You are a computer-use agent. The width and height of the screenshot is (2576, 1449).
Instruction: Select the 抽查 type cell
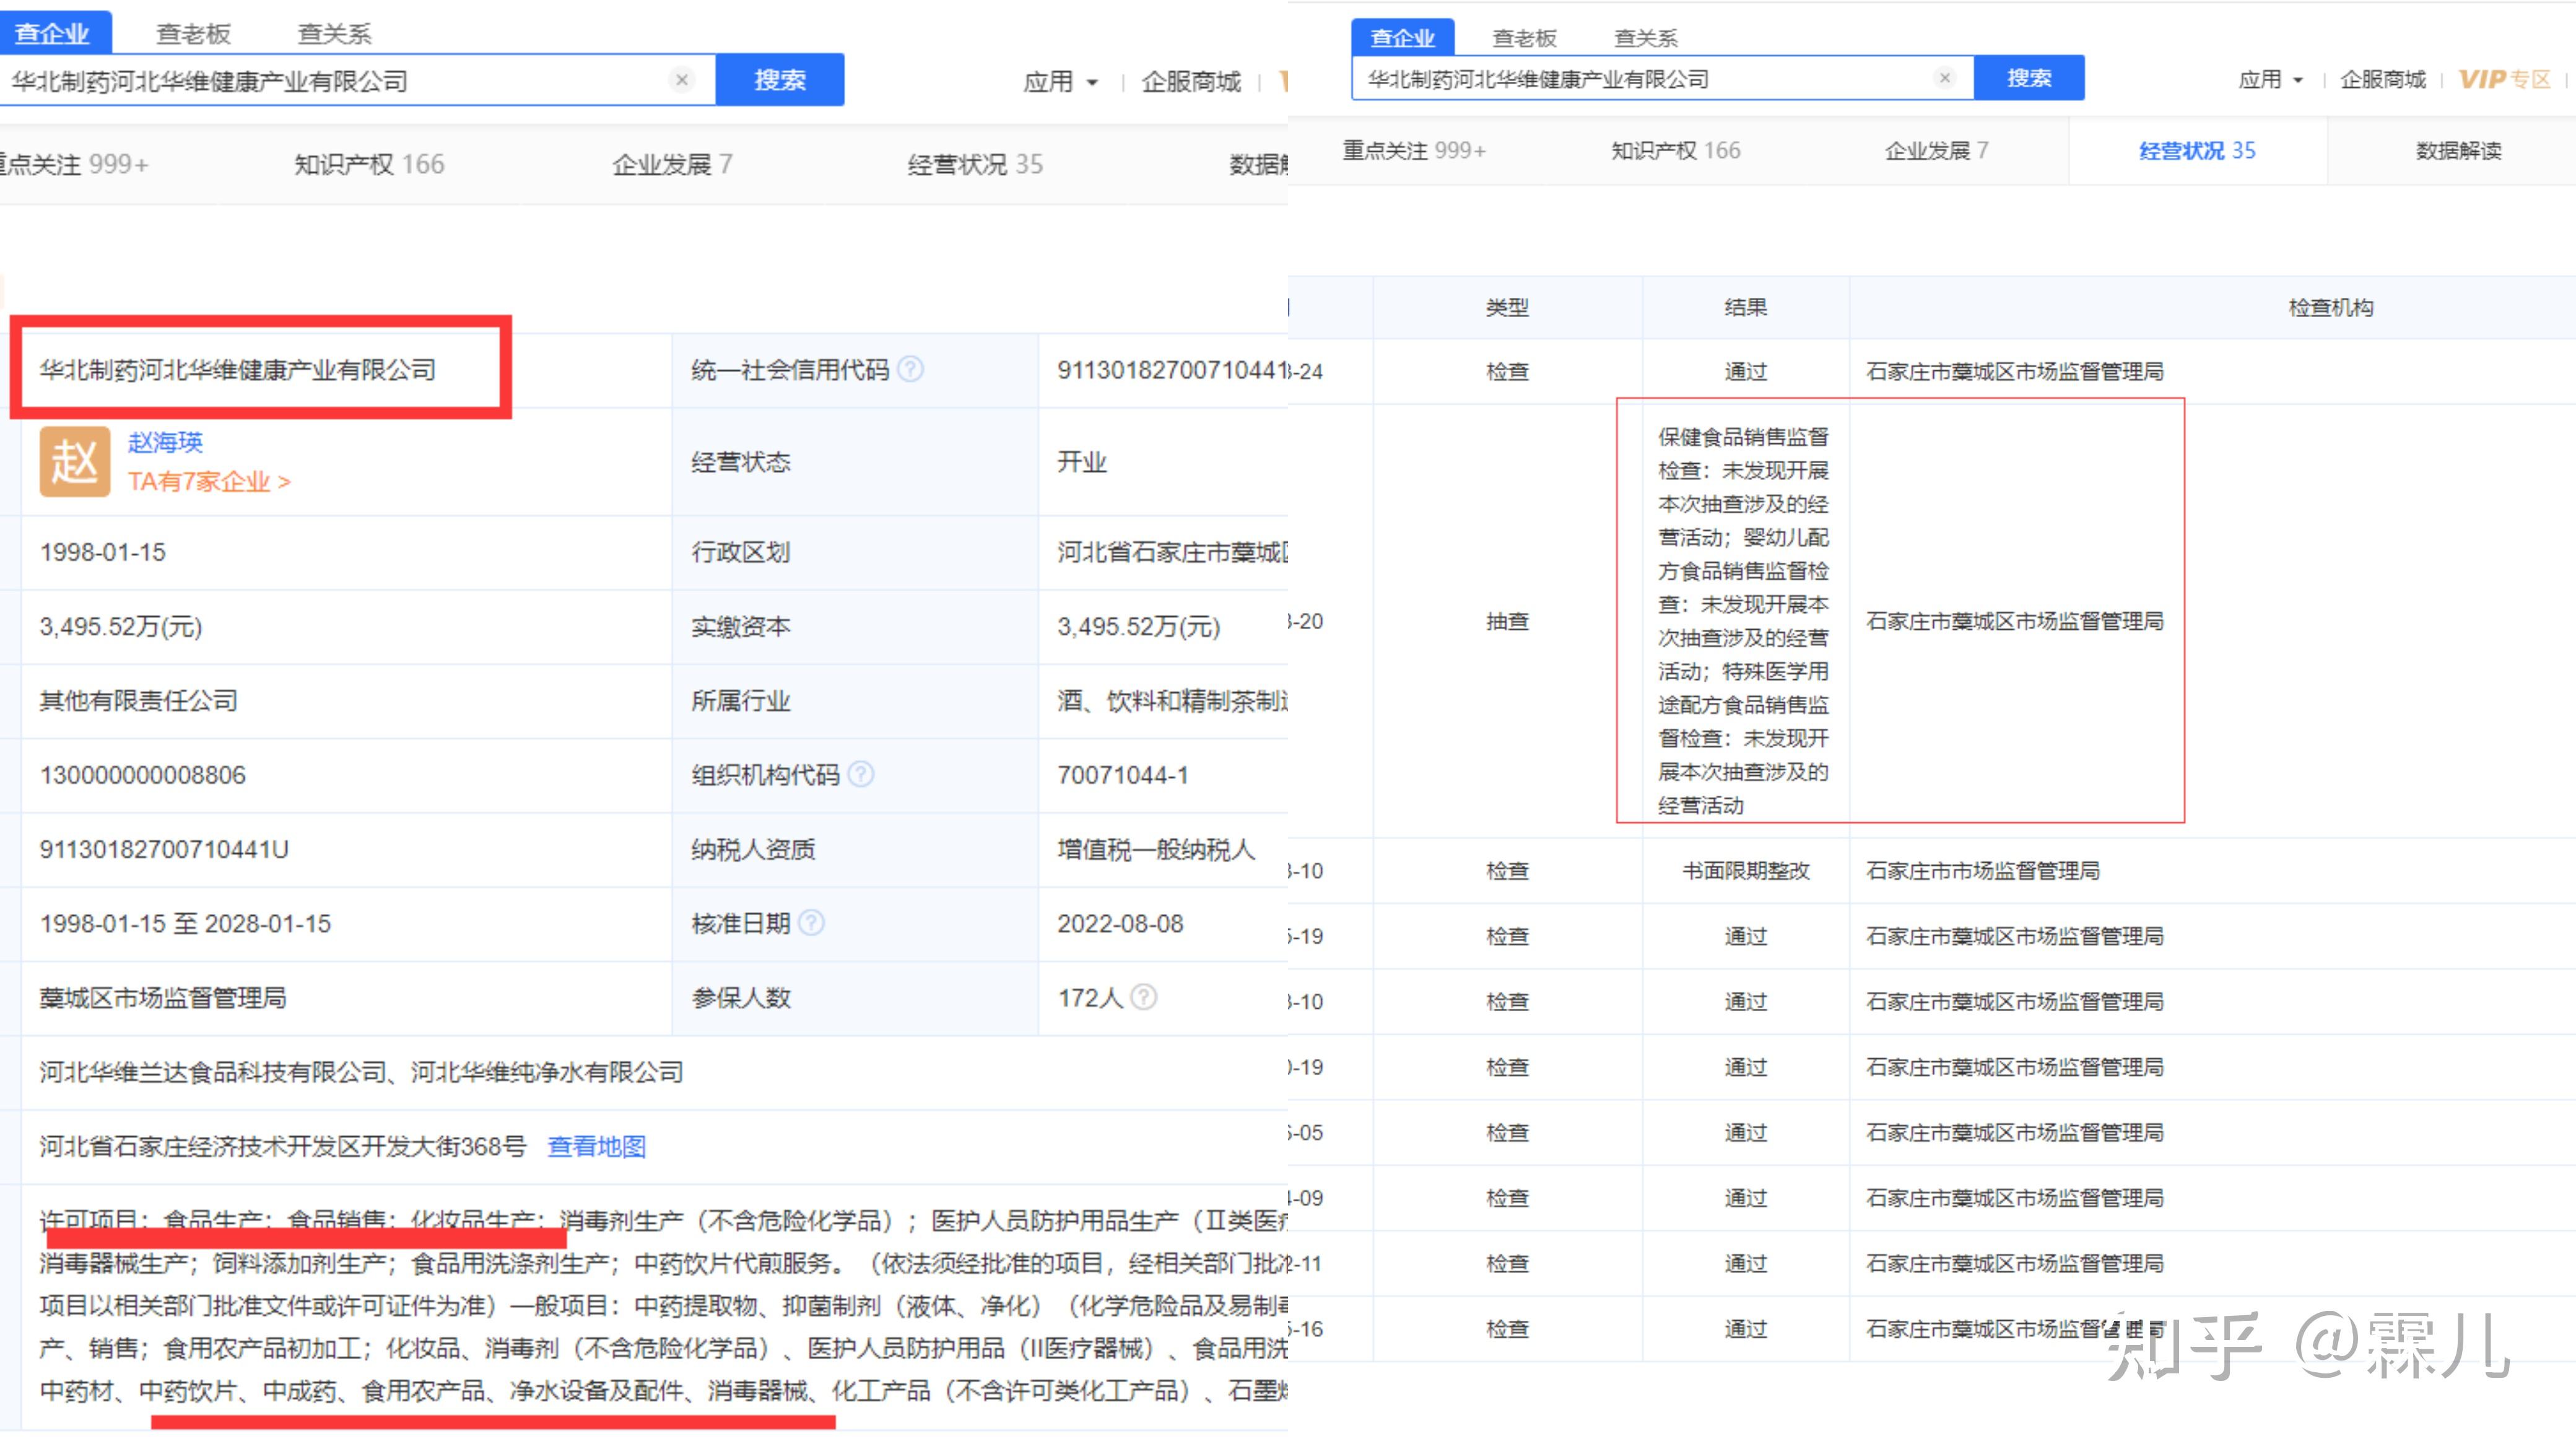pos(1507,621)
